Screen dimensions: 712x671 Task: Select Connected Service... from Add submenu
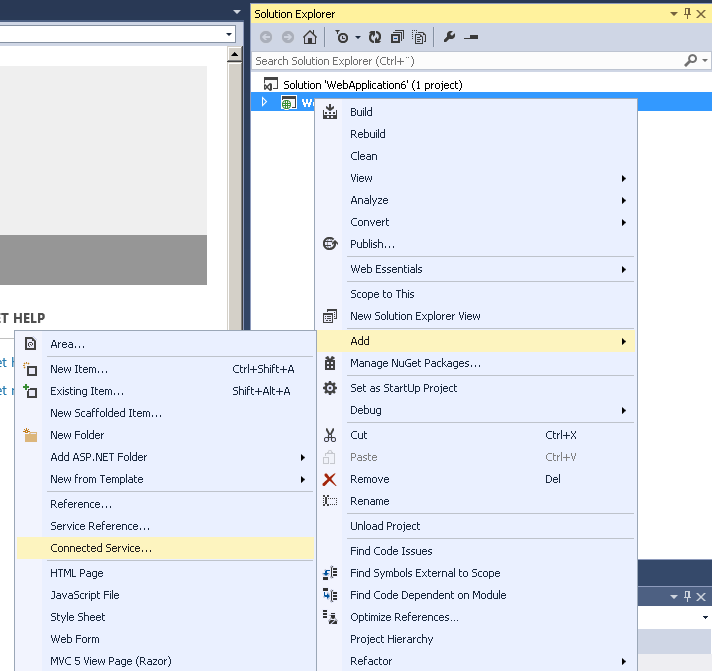point(101,548)
